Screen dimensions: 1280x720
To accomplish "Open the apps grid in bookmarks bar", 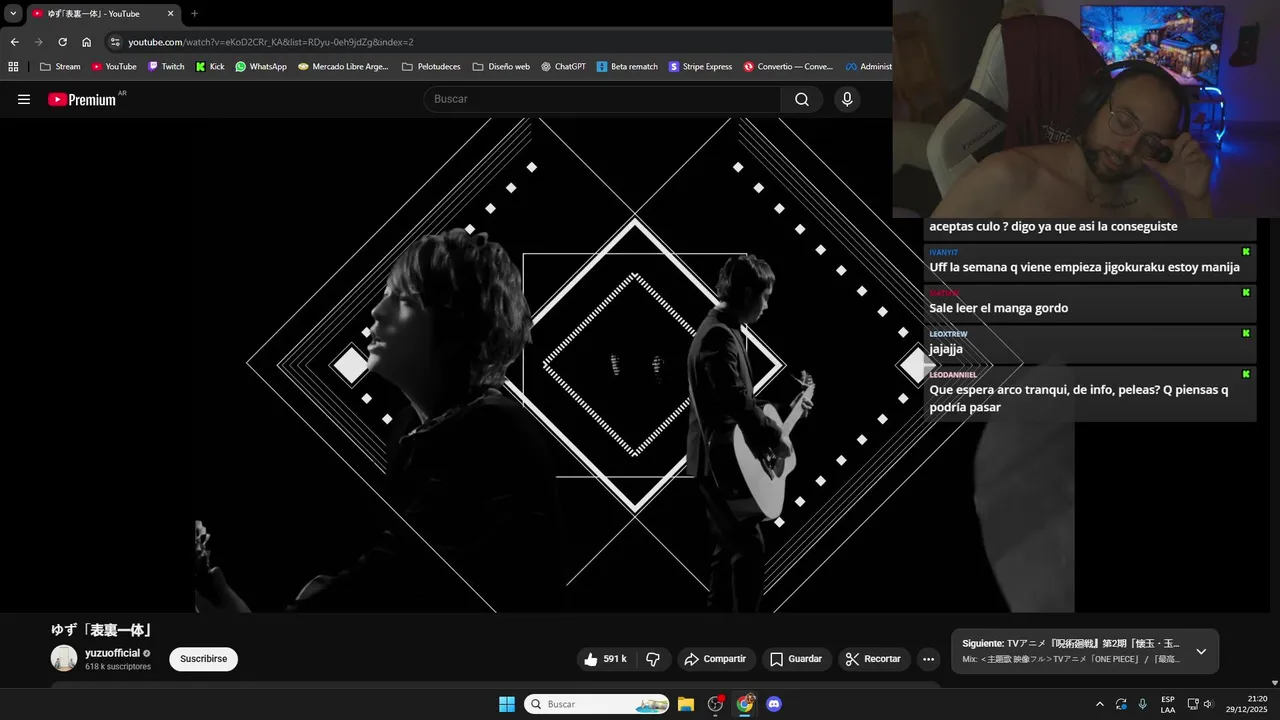I will pyautogui.click(x=13, y=67).
